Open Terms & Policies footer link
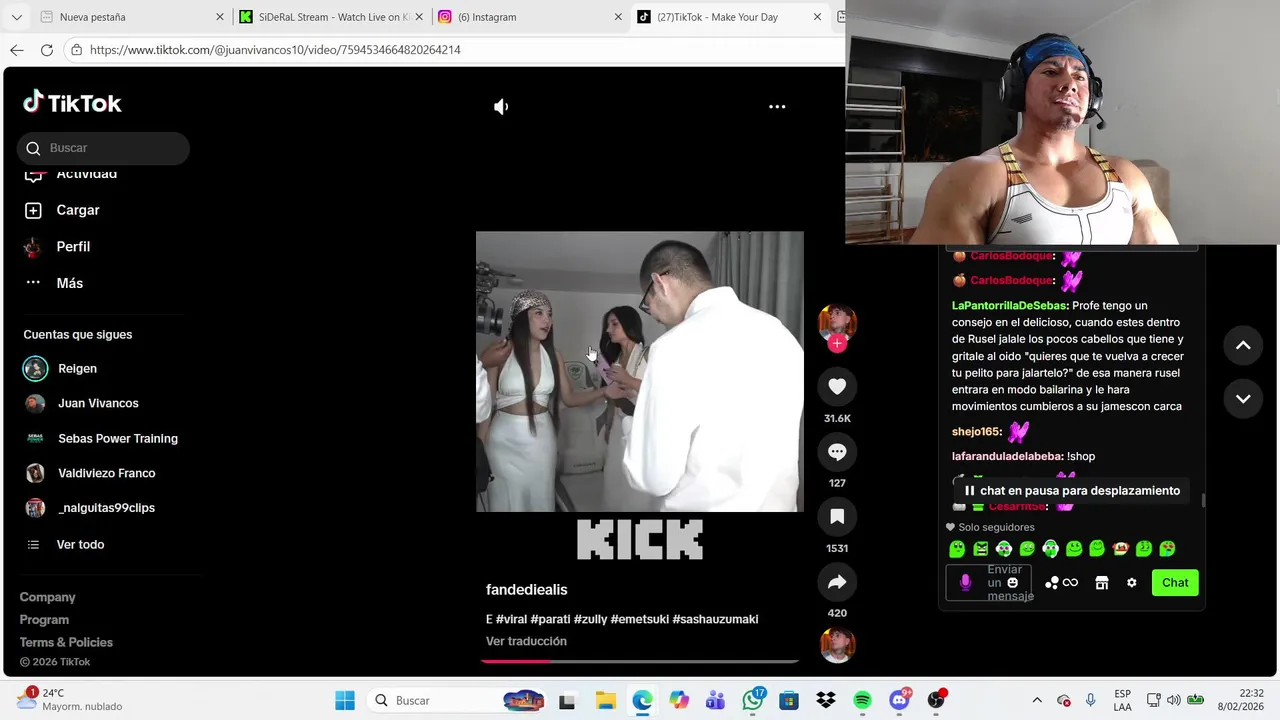The height and width of the screenshot is (720, 1280). 66,642
